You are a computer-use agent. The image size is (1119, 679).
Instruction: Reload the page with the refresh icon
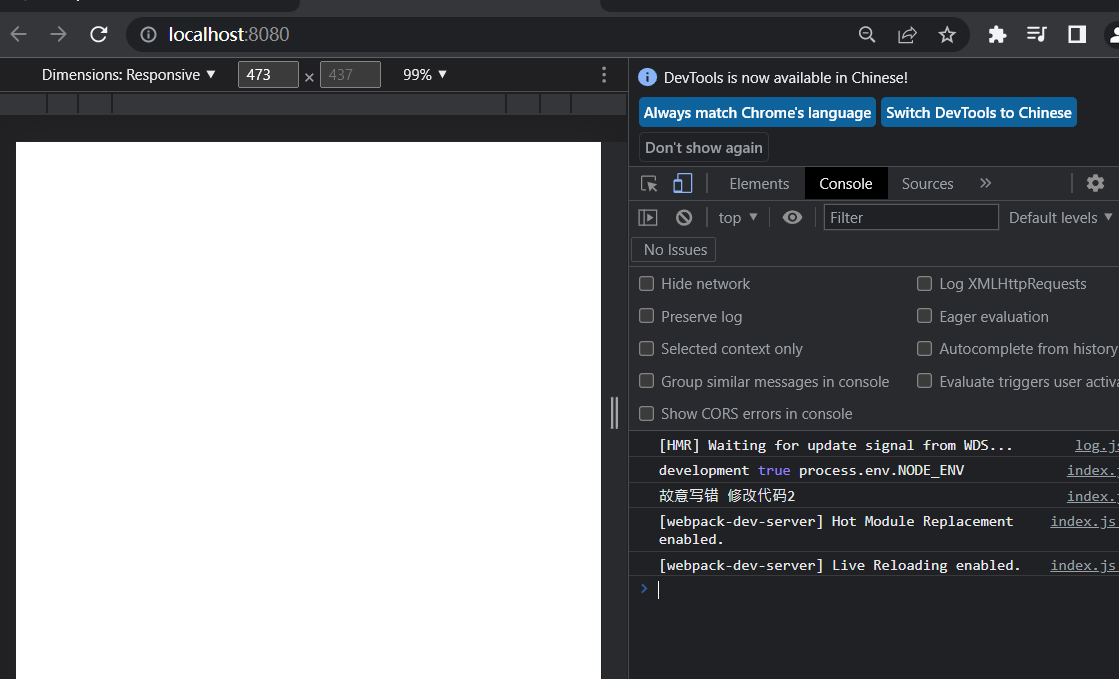(x=98, y=34)
